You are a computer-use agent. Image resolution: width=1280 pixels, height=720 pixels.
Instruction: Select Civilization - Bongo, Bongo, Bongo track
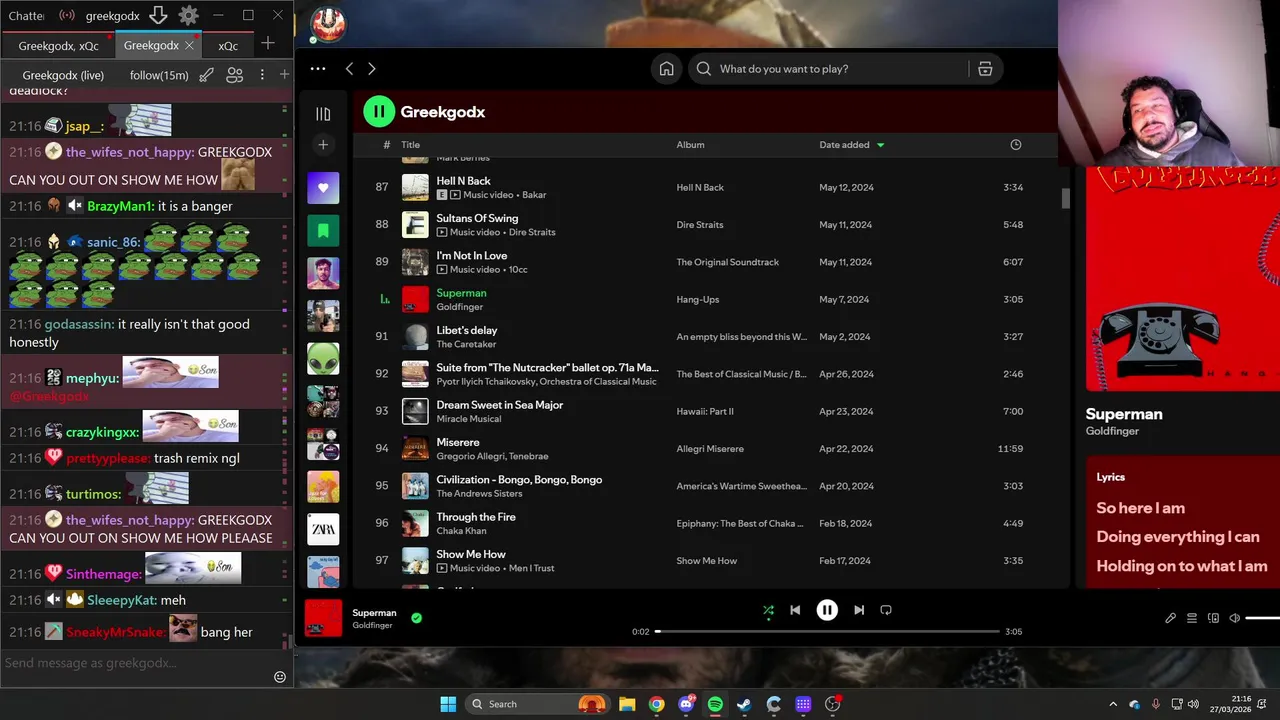[519, 480]
